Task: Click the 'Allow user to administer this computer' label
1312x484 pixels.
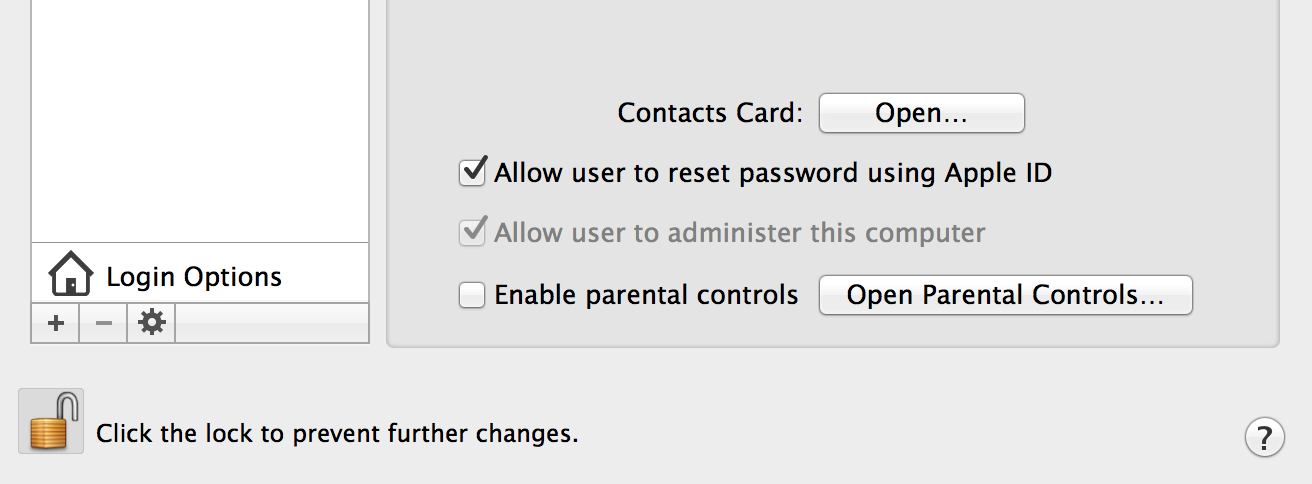Action: (x=740, y=233)
